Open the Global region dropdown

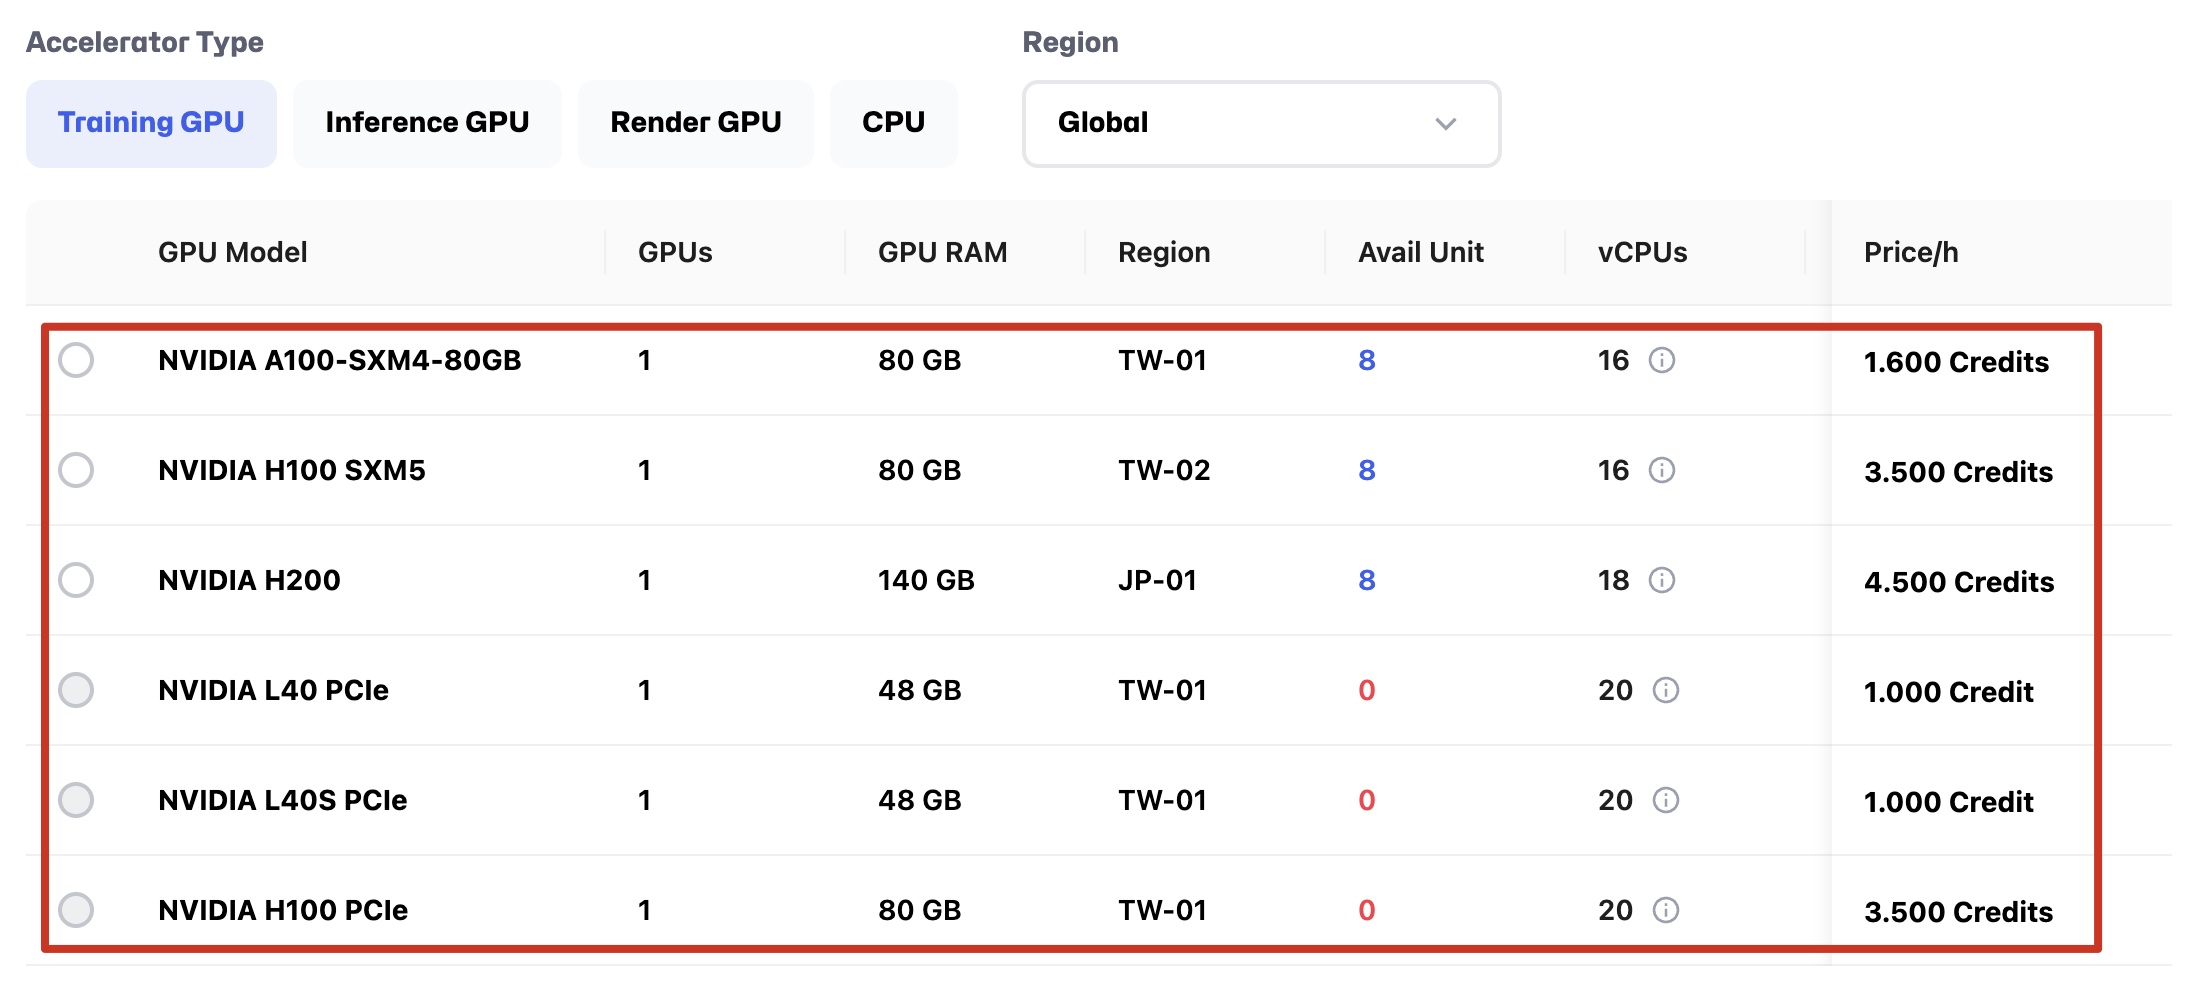pos(1260,123)
